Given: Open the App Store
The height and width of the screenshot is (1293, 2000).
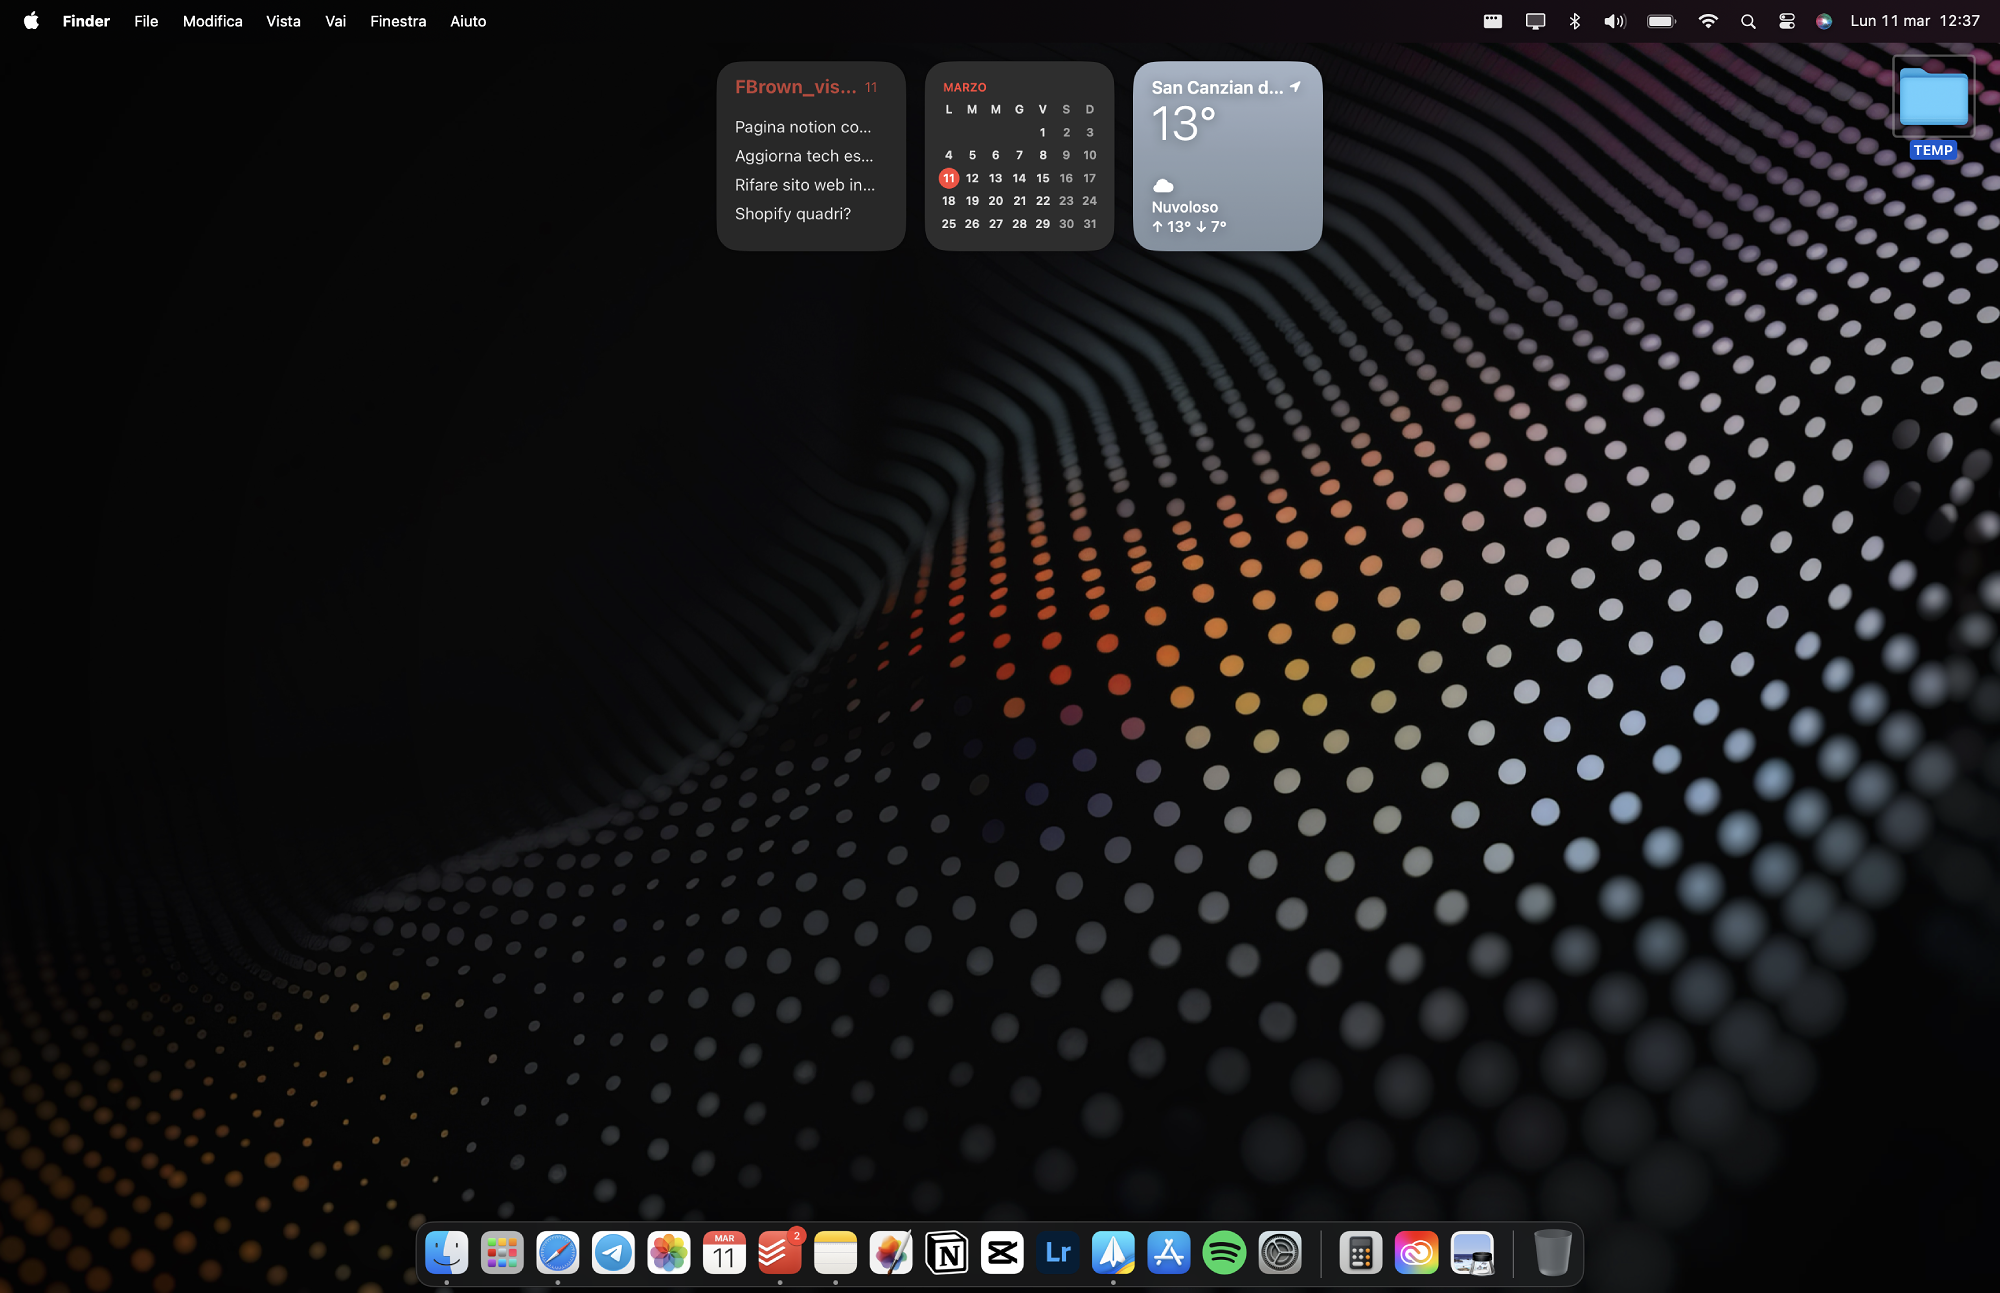Looking at the screenshot, I should tap(1169, 1252).
